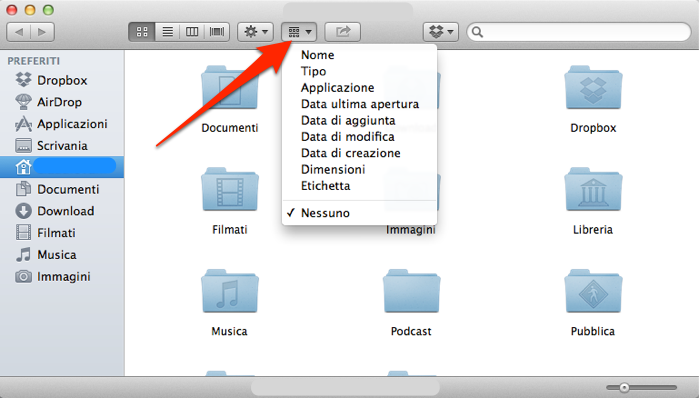Arrange items by Dimensioni
Viewport: 699px width, 398px height.
coord(359,169)
